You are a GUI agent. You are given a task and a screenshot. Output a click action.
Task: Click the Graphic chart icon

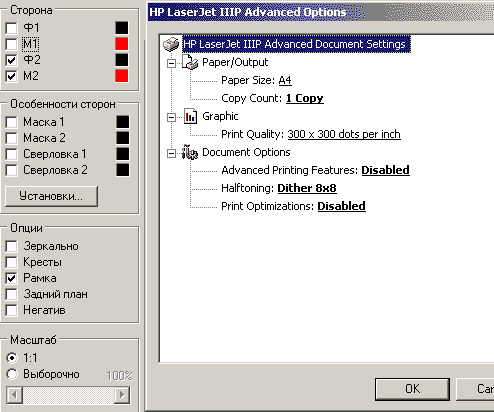[190, 116]
